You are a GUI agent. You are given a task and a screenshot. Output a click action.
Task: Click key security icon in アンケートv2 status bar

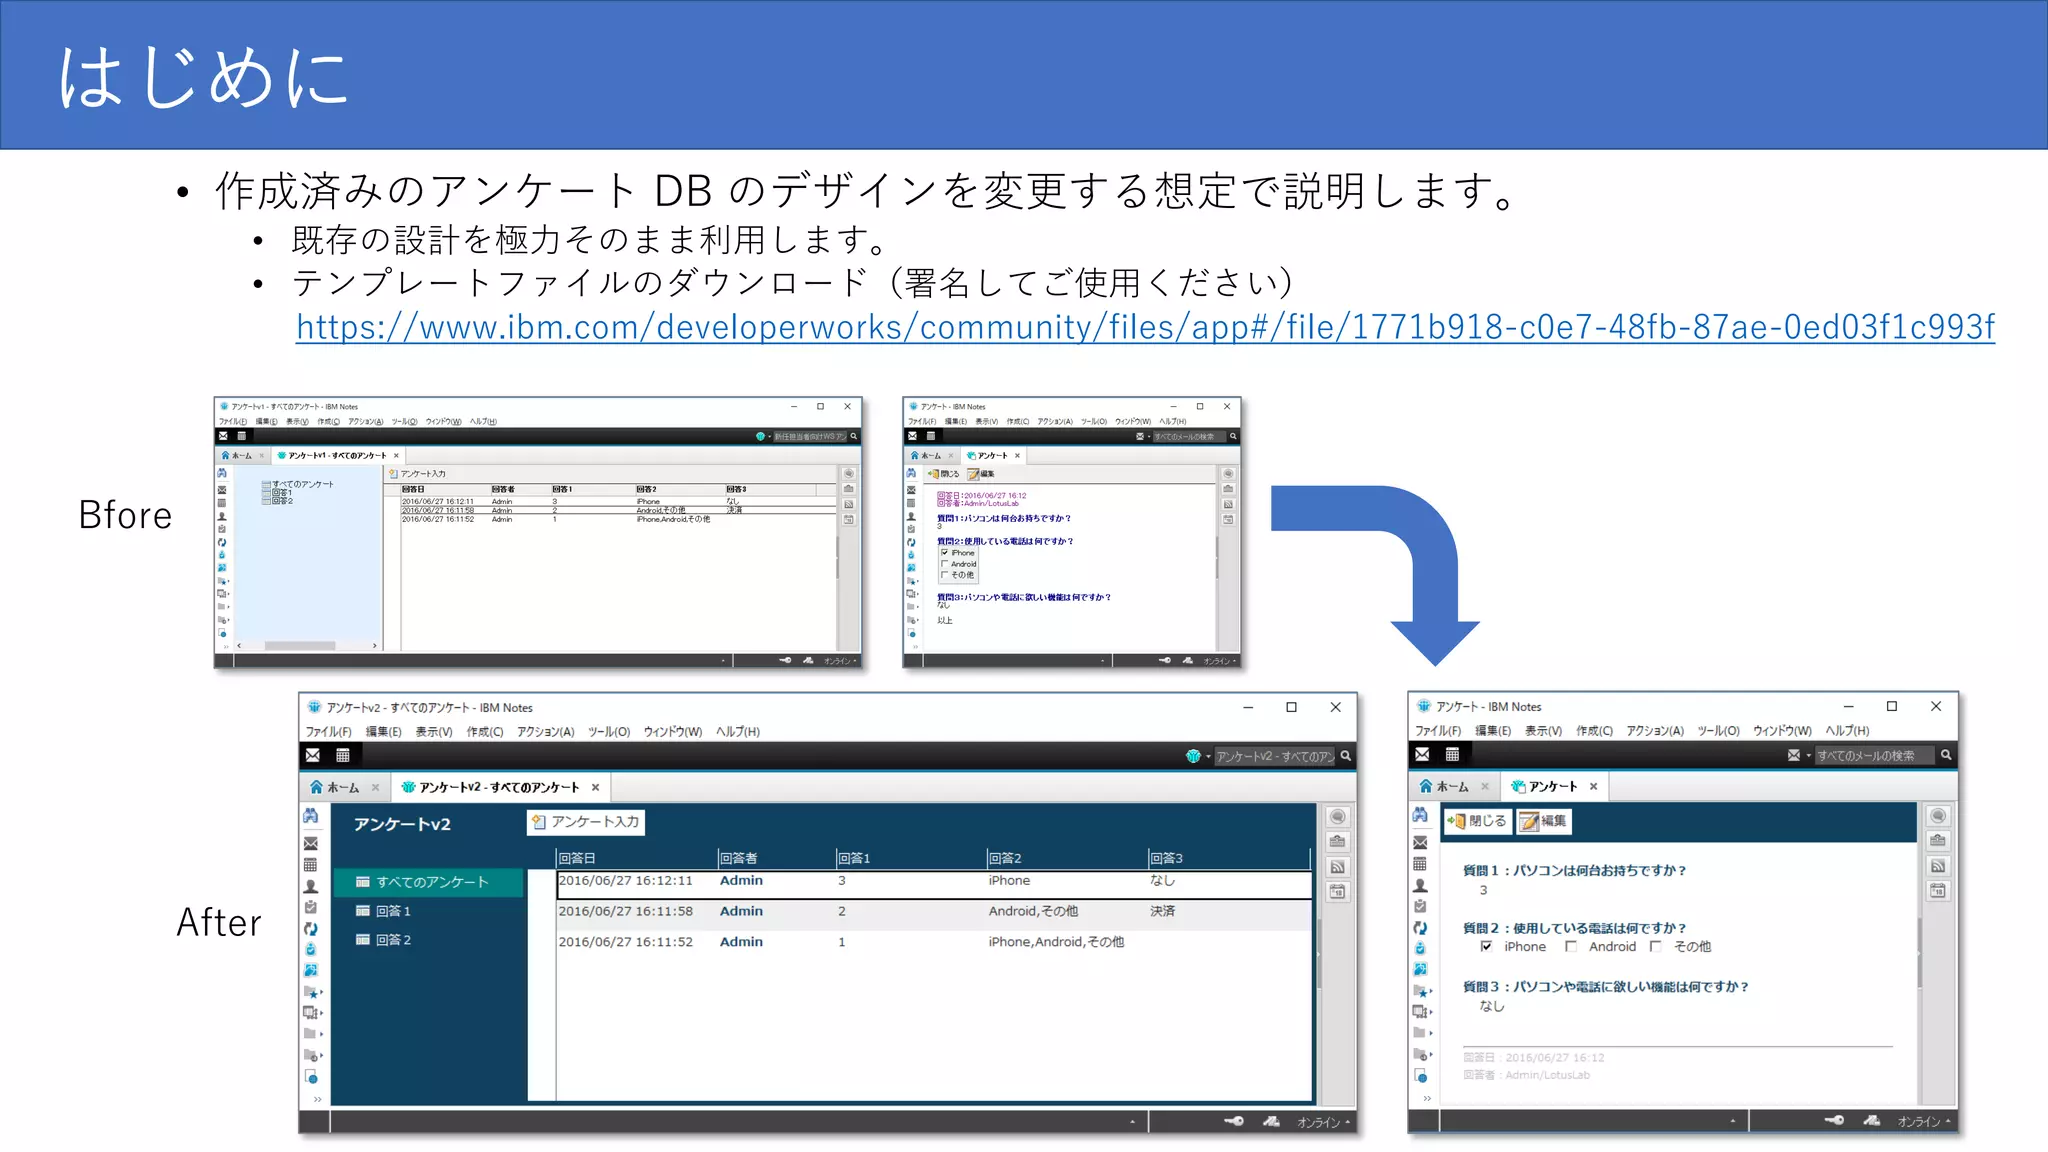tap(1235, 1121)
